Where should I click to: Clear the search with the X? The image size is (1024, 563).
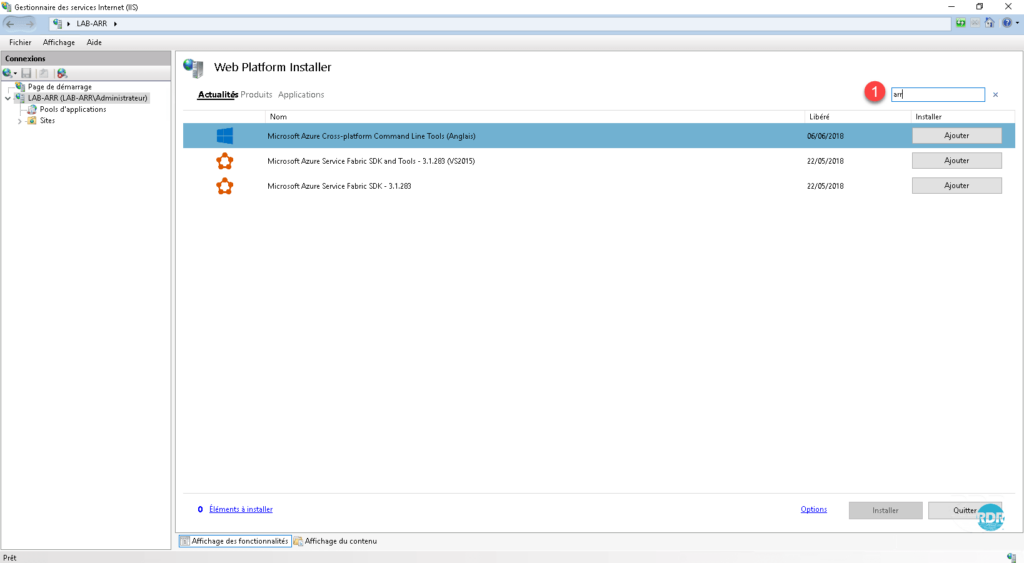point(995,95)
